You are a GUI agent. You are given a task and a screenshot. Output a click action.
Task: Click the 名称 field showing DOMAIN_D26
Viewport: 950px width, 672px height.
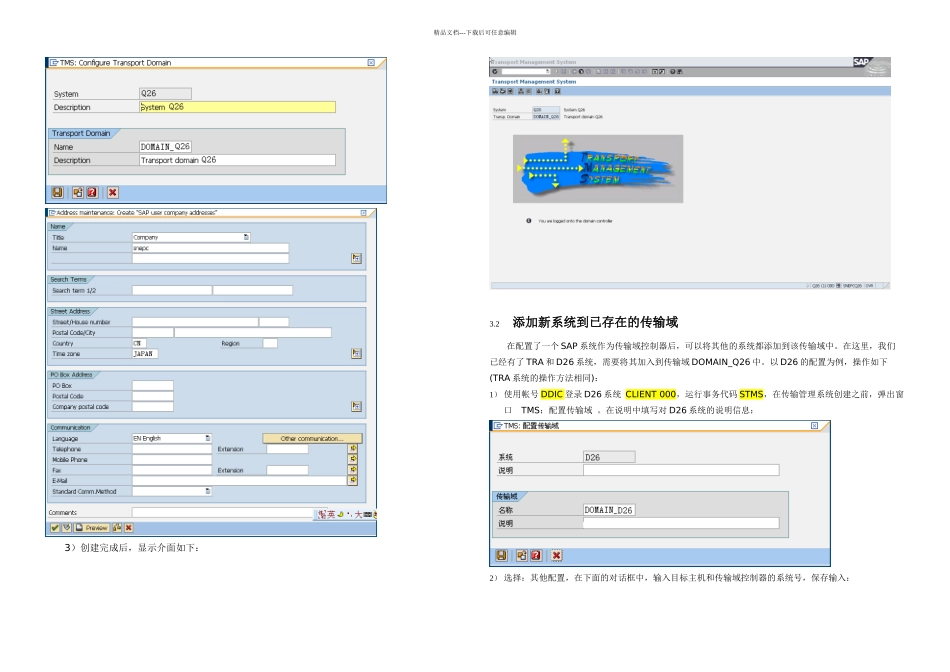pyautogui.click(x=609, y=510)
